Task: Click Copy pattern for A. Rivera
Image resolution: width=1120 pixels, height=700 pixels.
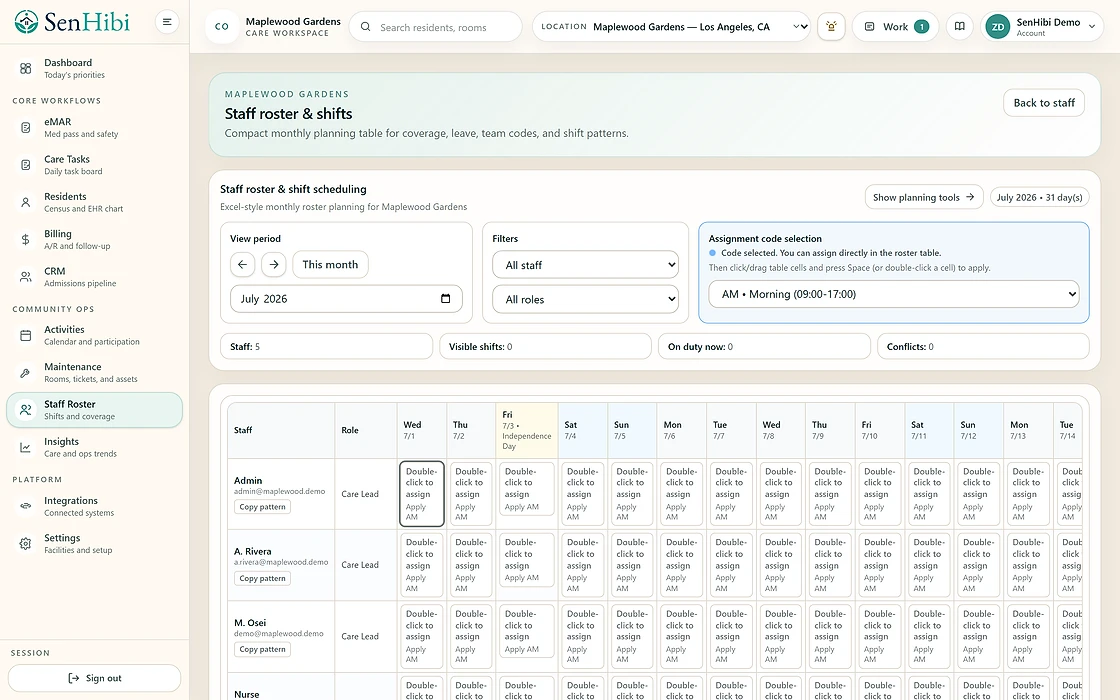Action: [x=262, y=579]
